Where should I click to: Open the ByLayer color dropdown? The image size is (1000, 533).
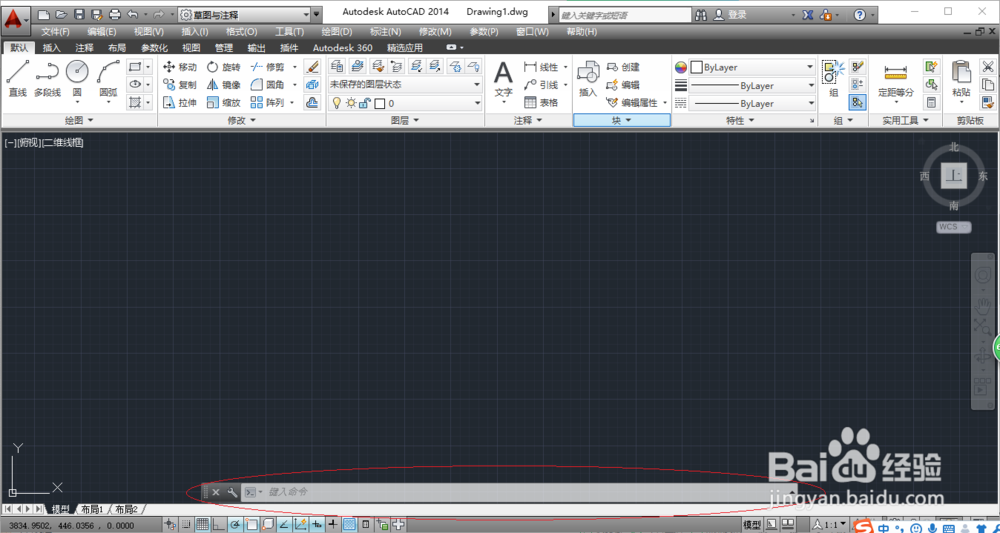pos(753,66)
